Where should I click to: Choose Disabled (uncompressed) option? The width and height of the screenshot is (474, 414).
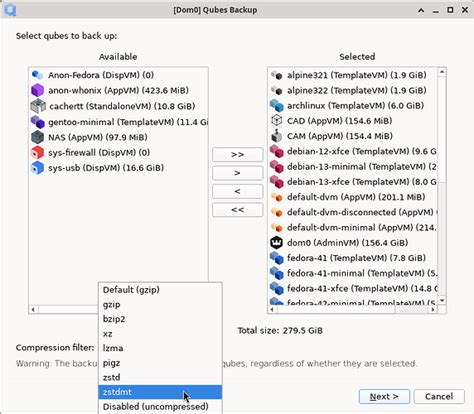pos(160,407)
